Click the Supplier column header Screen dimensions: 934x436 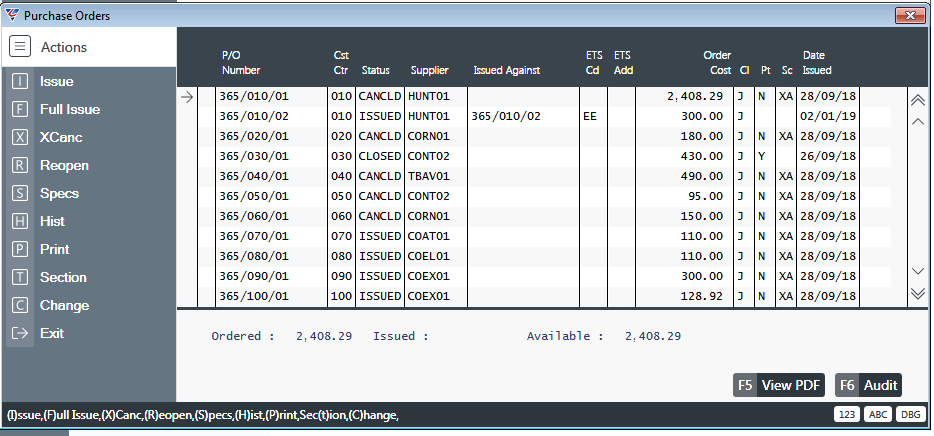(x=429, y=70)
